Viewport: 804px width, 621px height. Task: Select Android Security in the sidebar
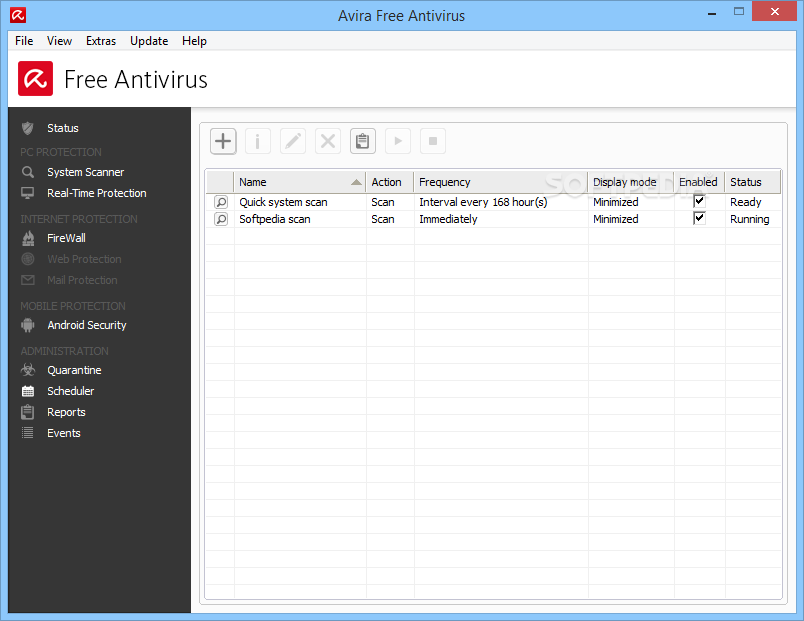coord(87,325)
